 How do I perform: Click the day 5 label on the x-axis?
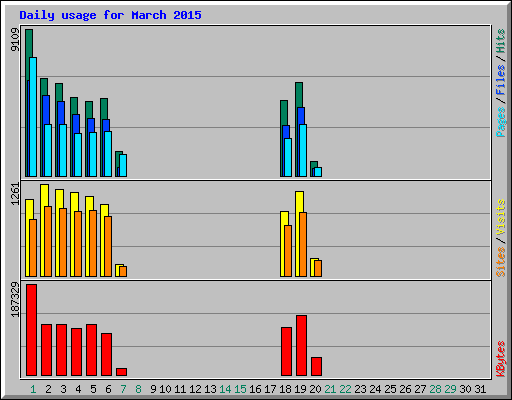(x=93, y=389)
